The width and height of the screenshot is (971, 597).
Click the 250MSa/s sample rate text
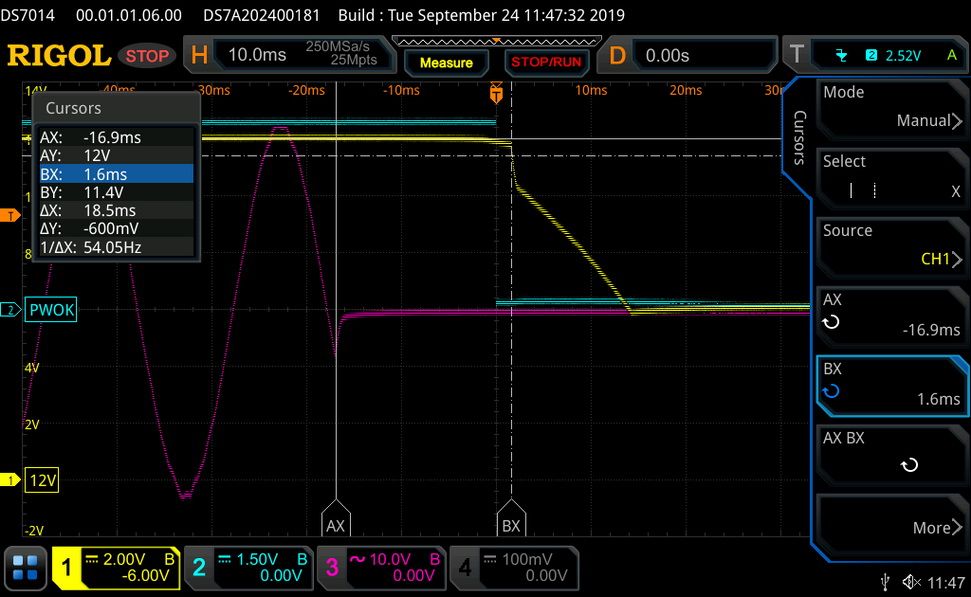(x=337, y=46)
